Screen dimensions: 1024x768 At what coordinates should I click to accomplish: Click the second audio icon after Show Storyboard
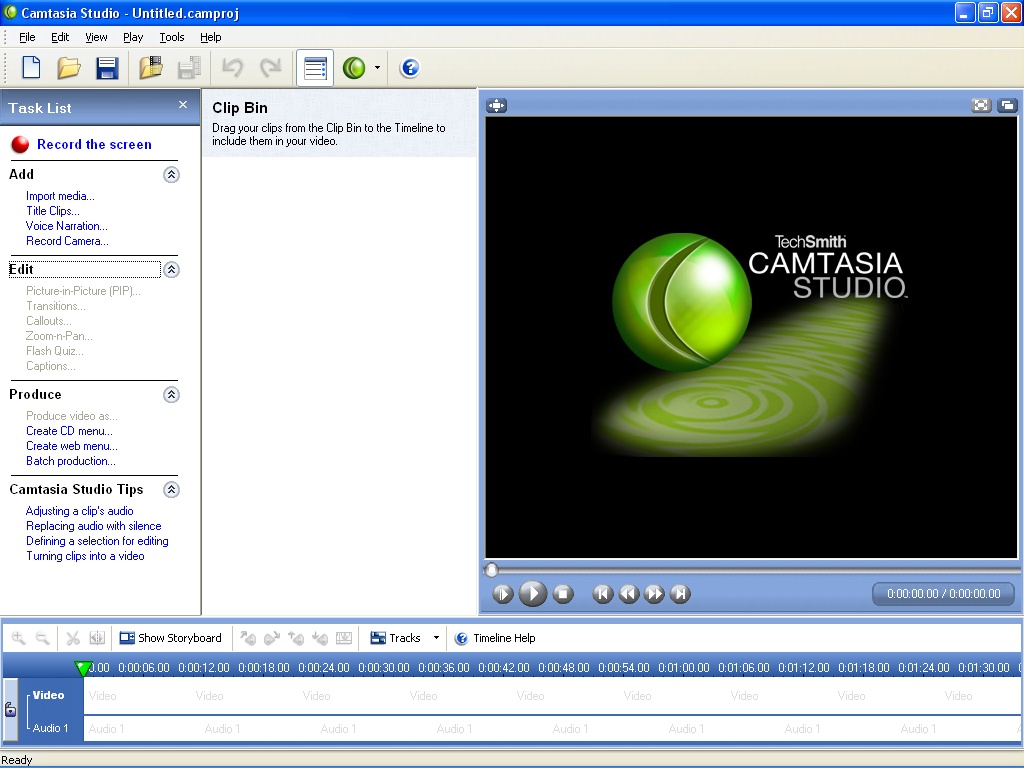coord(272,638)
